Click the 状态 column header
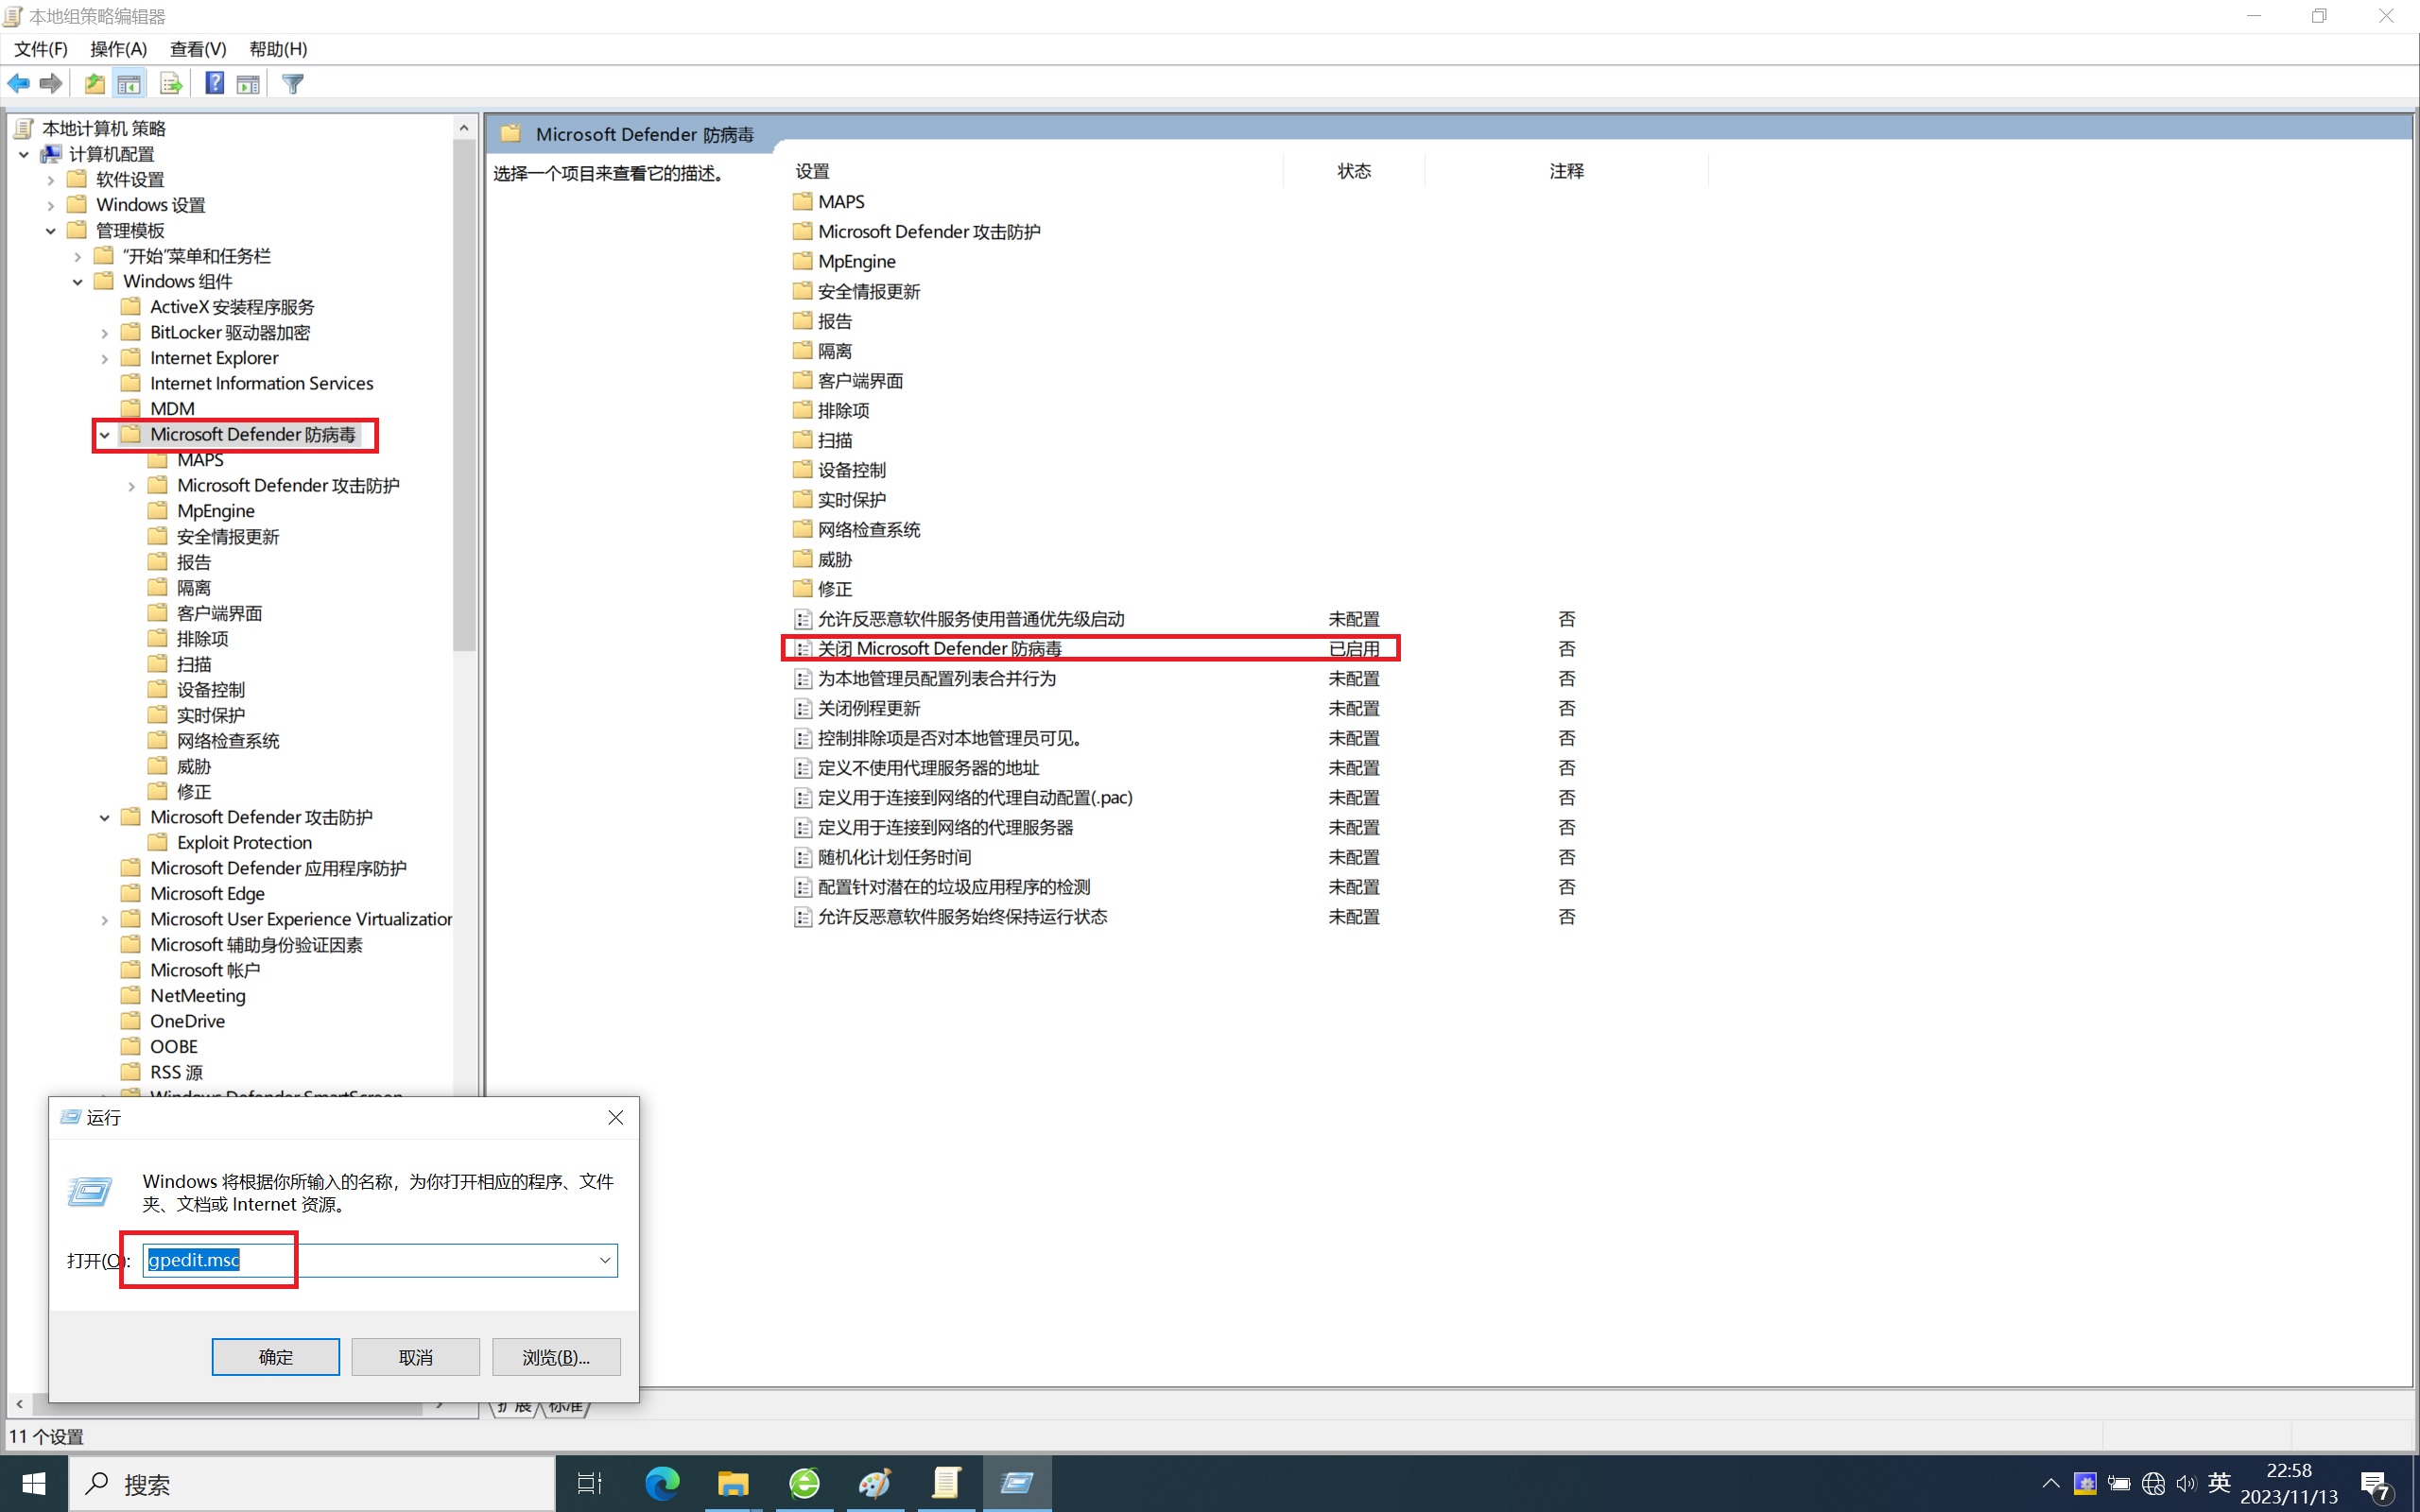Viewport: 2420px width, 1512px height. [1353, 171]
